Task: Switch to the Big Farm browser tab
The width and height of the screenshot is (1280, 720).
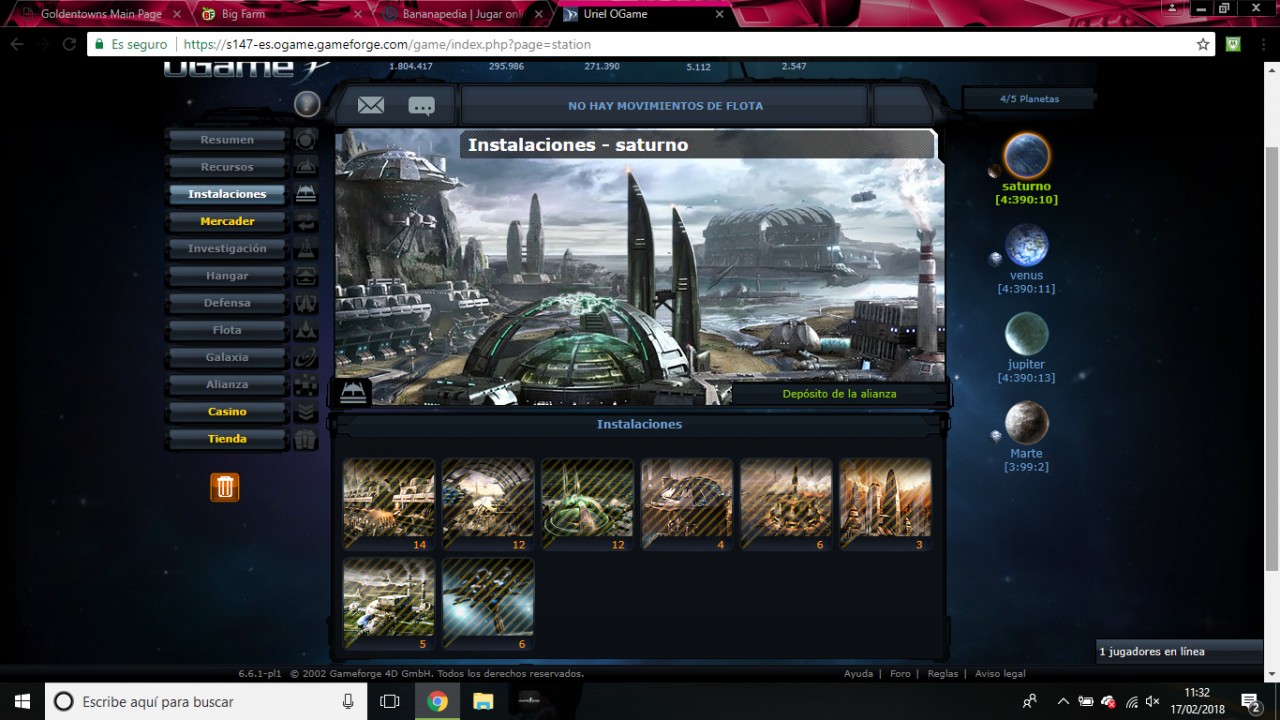Action: click(280, 14)
